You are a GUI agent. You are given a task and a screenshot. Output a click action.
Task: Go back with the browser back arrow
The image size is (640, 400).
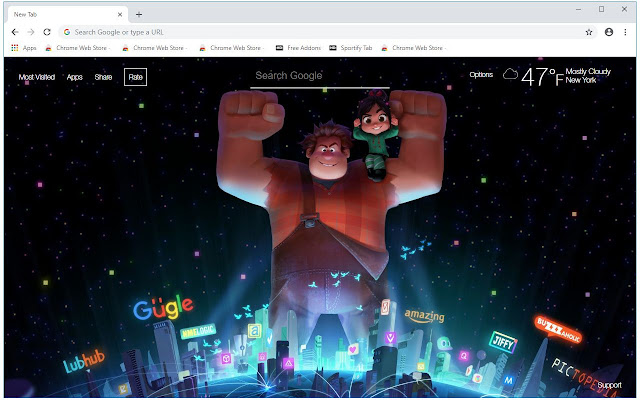15,32
